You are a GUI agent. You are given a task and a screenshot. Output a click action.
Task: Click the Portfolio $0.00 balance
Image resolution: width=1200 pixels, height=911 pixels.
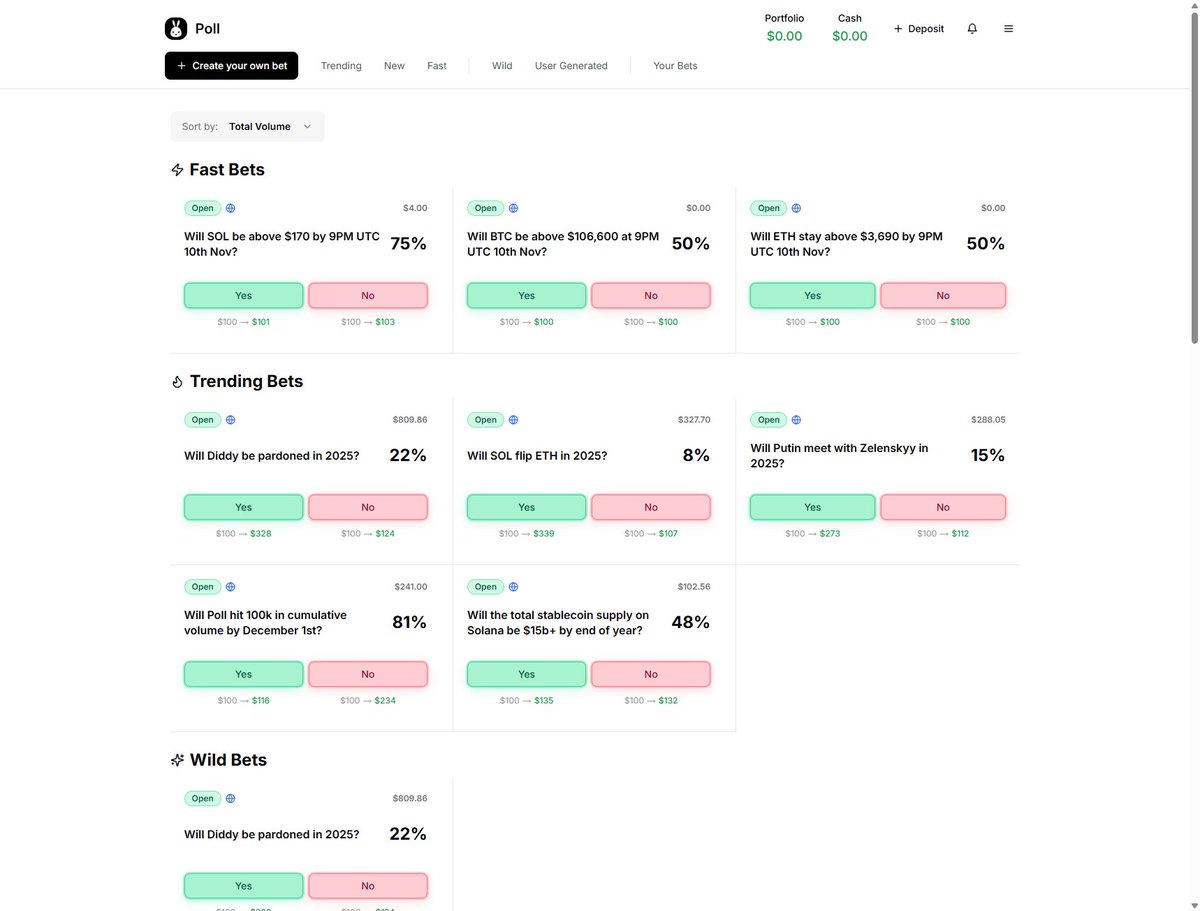click(x=784, y=36)
